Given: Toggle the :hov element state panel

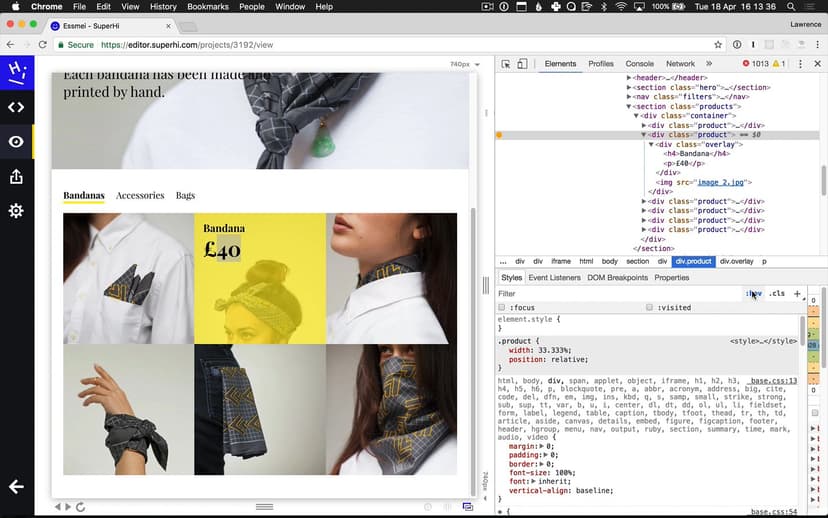Looking at the screenshot, I should 754,294.
